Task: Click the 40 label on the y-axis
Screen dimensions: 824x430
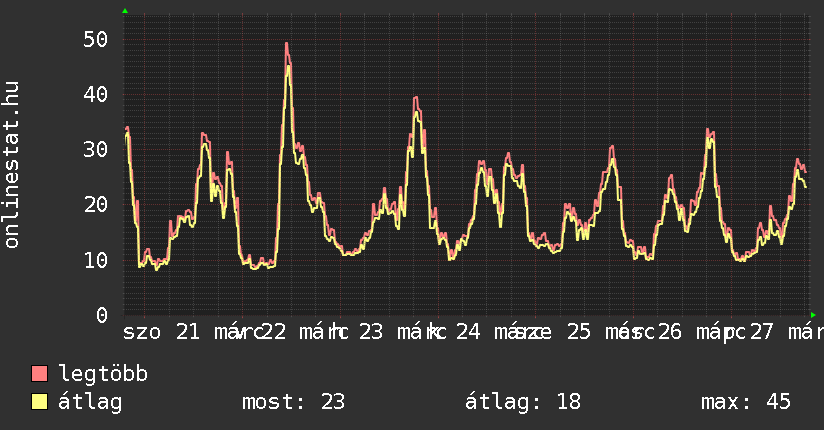Action: [96, 94]
